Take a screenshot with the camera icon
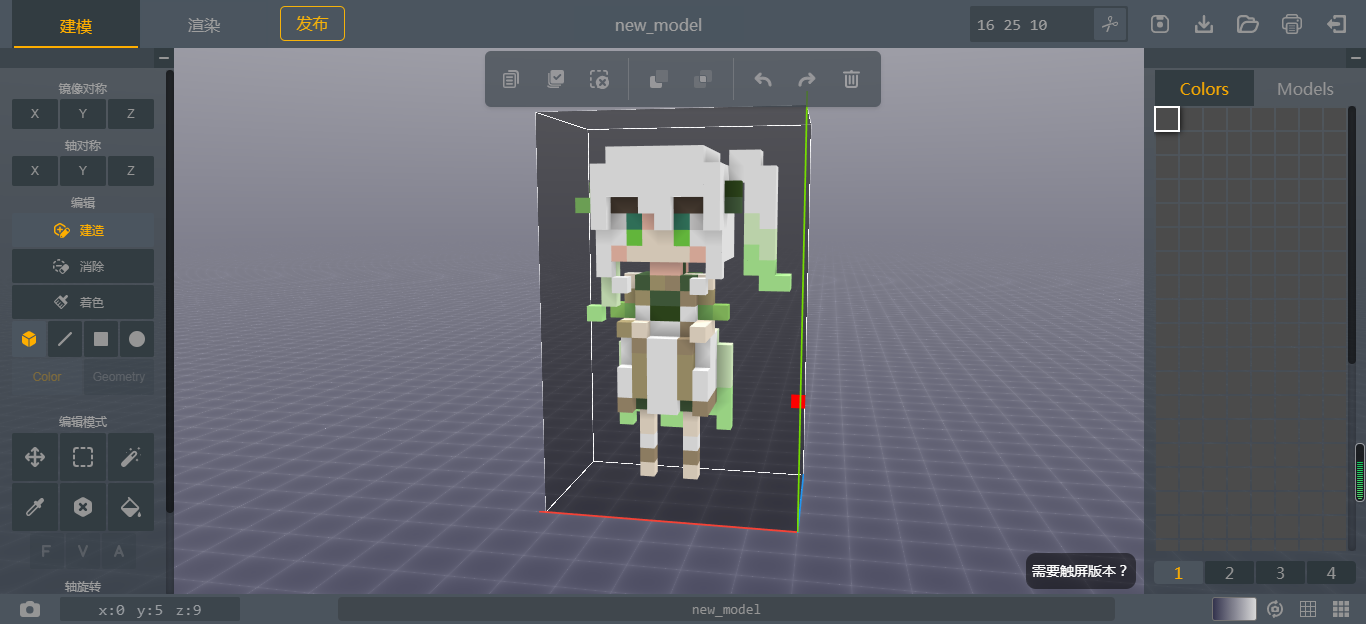 click(x=30, y=609)
